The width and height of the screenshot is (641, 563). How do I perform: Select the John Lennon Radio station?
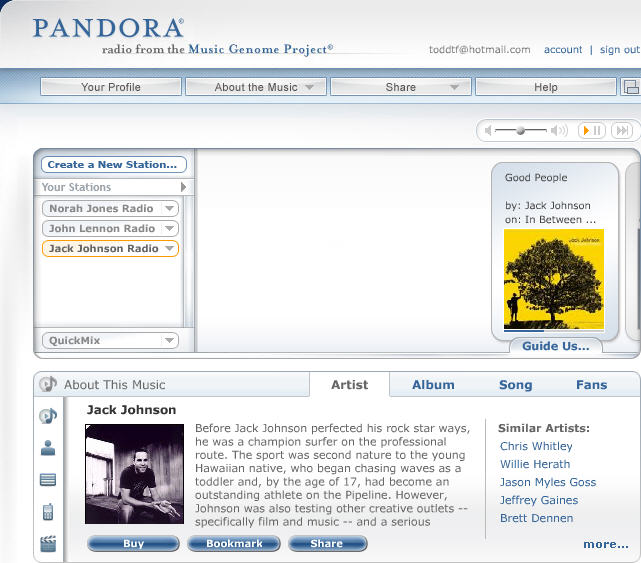[x=102, y=229]
